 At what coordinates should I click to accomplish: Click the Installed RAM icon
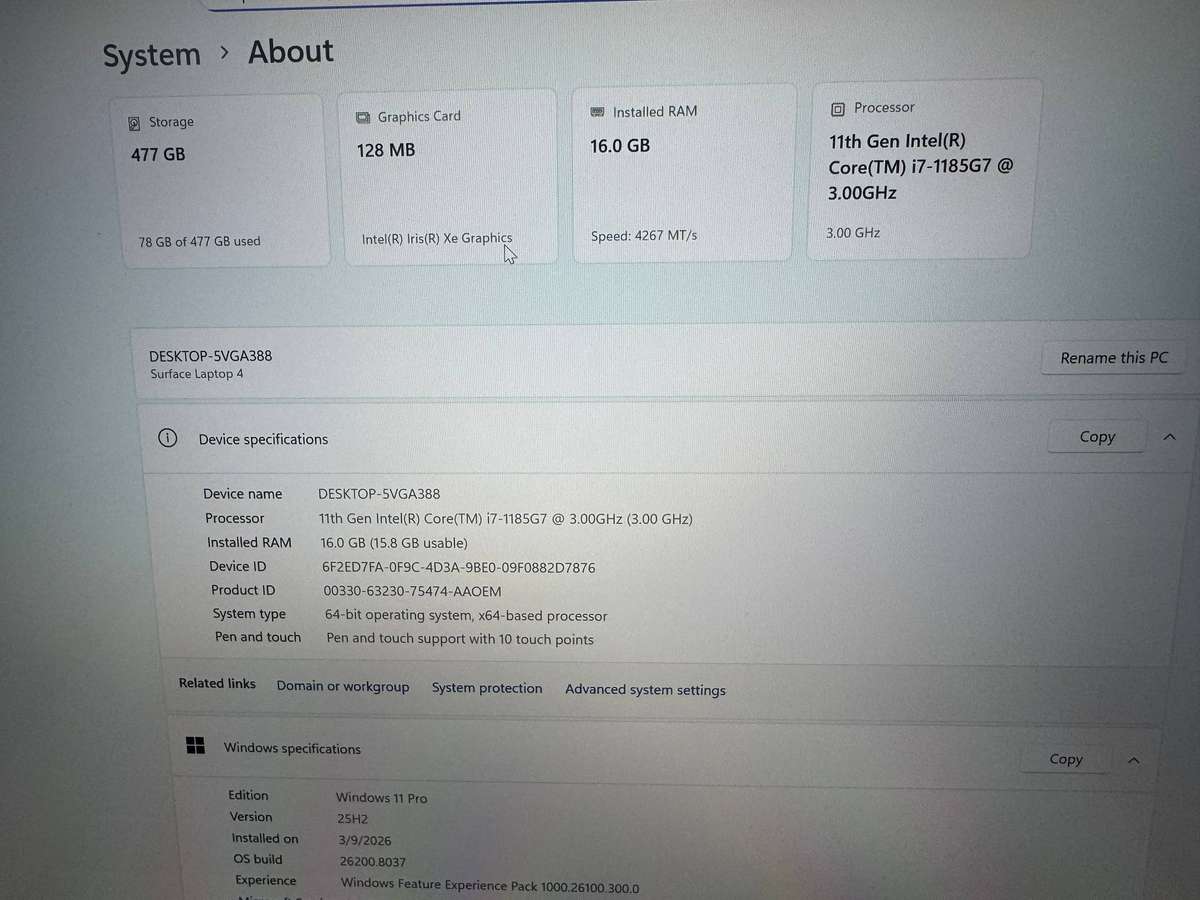pyautogui.click(x=598, y=112)
